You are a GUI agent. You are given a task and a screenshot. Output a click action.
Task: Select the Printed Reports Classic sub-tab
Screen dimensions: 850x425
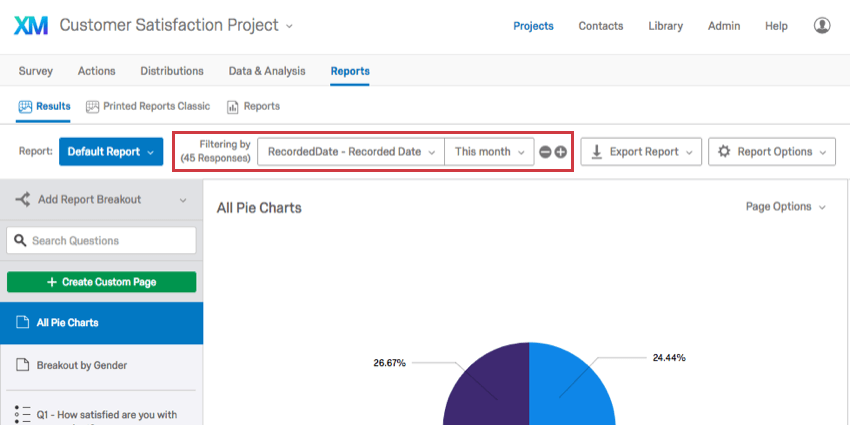[148, 106]
